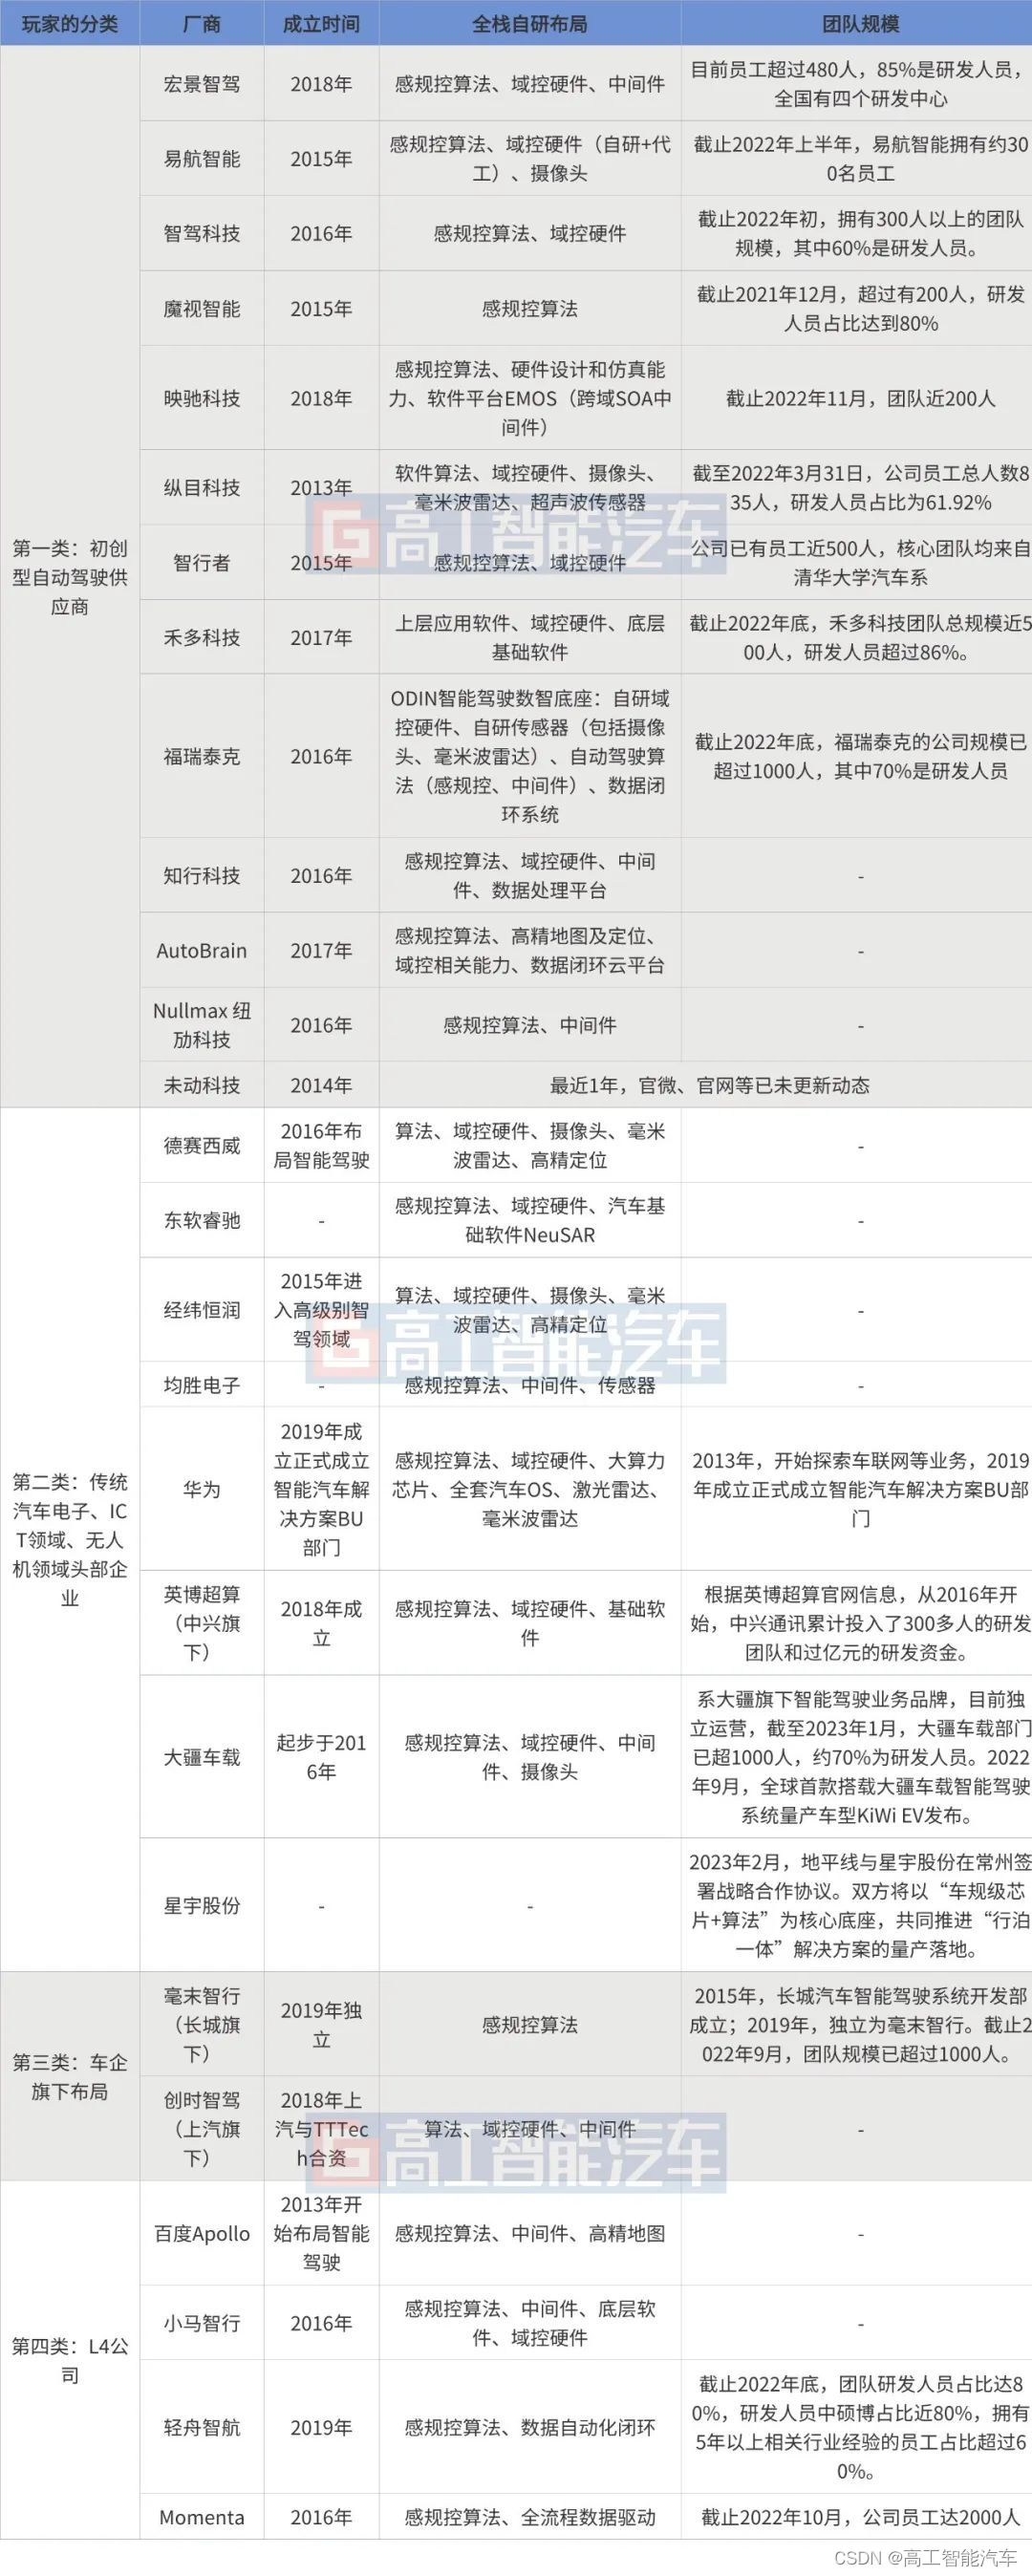Click 2014年 in the 未动科技 row
The width and height of the screenshot is (1032, 2576).
321,1085
